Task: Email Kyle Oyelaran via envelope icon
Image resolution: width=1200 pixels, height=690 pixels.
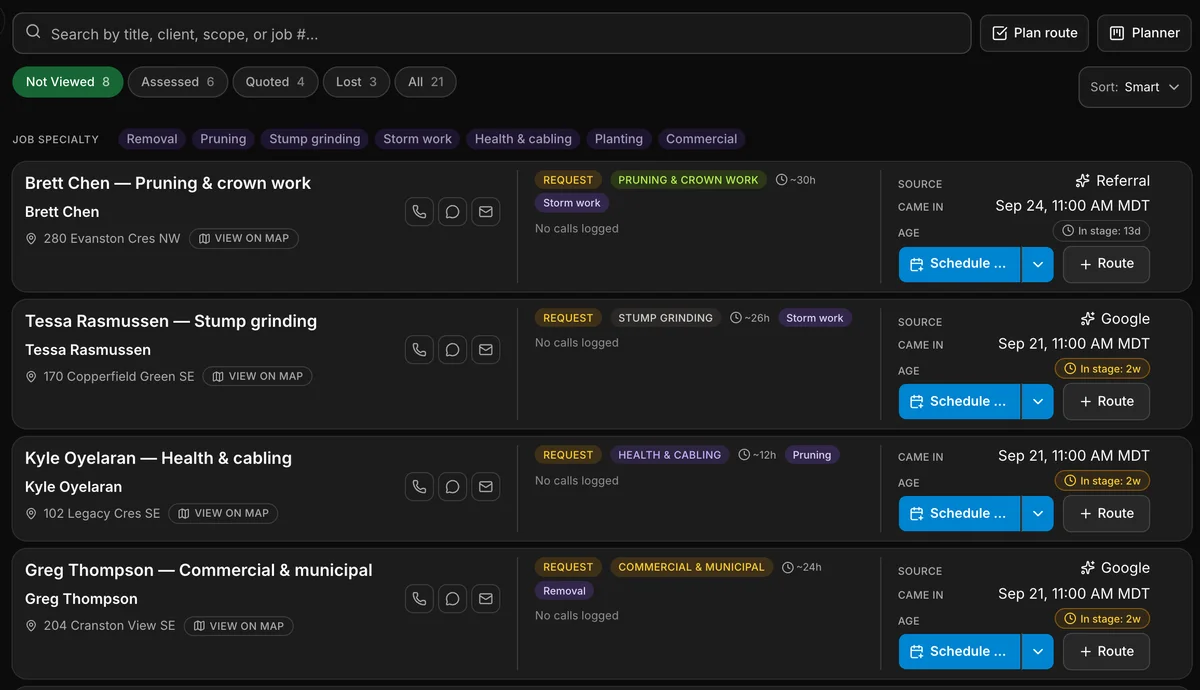Action: pyautogui.click(x=486, y=487)
